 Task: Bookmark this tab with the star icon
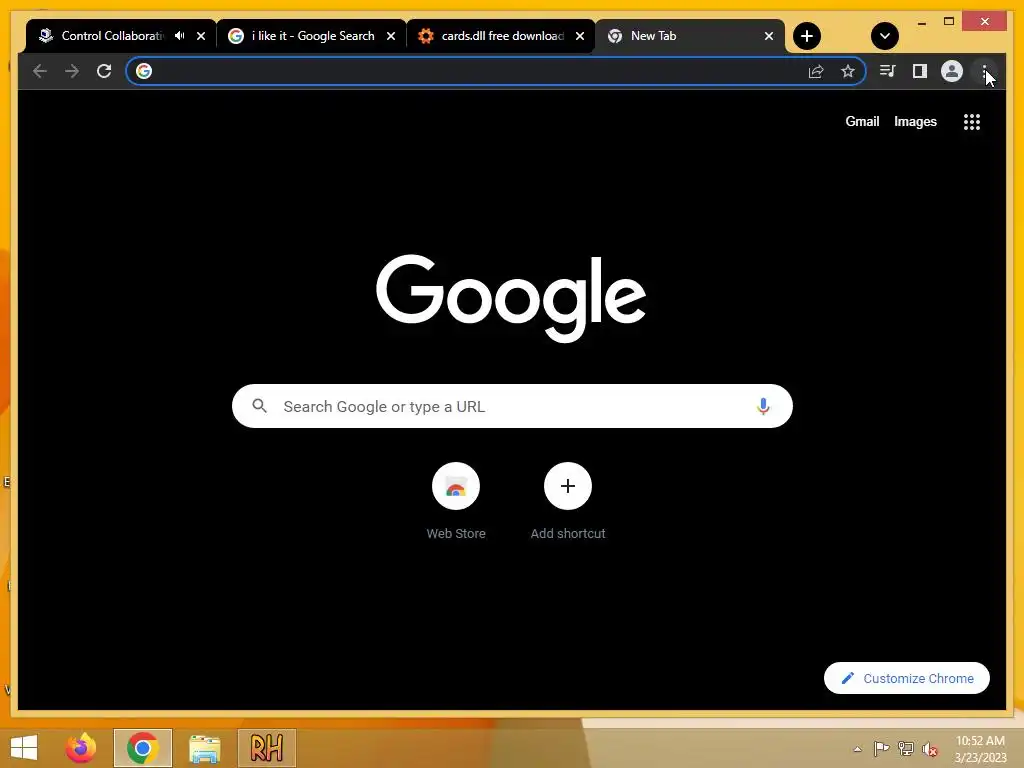pos(848,71)
